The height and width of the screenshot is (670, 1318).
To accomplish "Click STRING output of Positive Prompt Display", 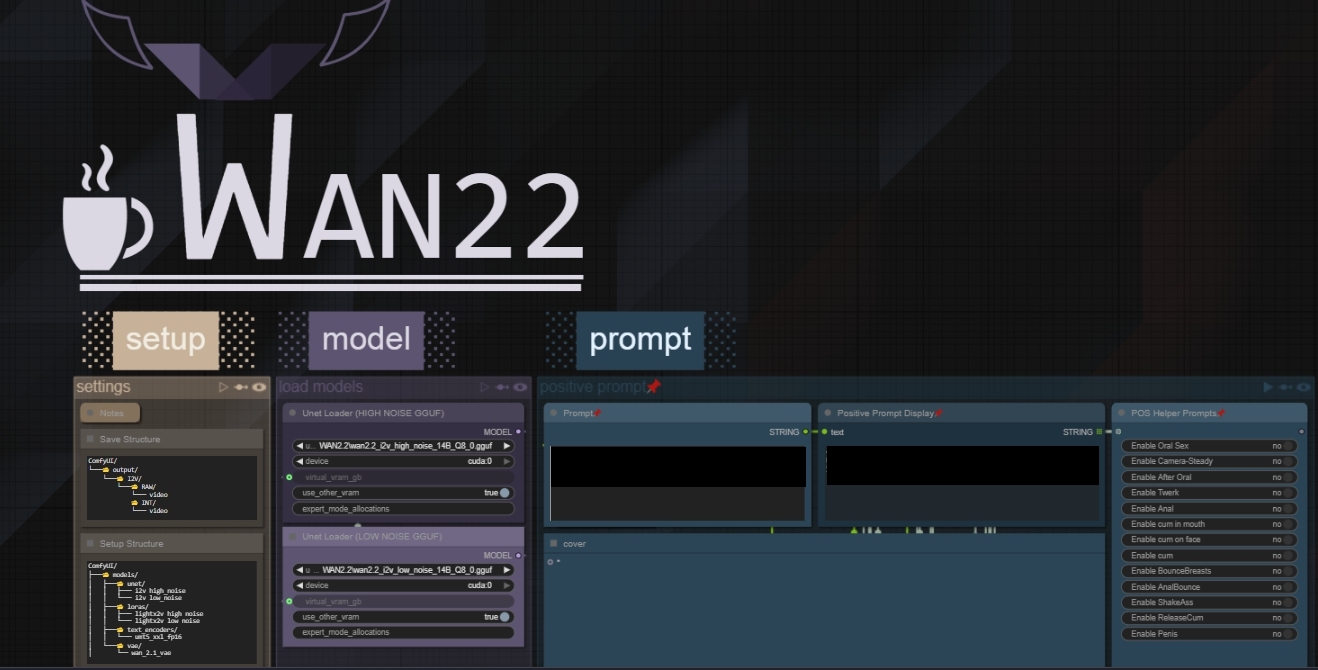I will 1100,432.
